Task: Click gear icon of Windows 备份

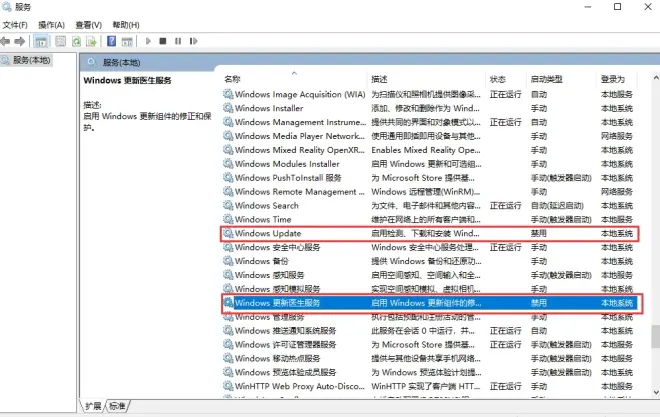Action: point(228,261)
